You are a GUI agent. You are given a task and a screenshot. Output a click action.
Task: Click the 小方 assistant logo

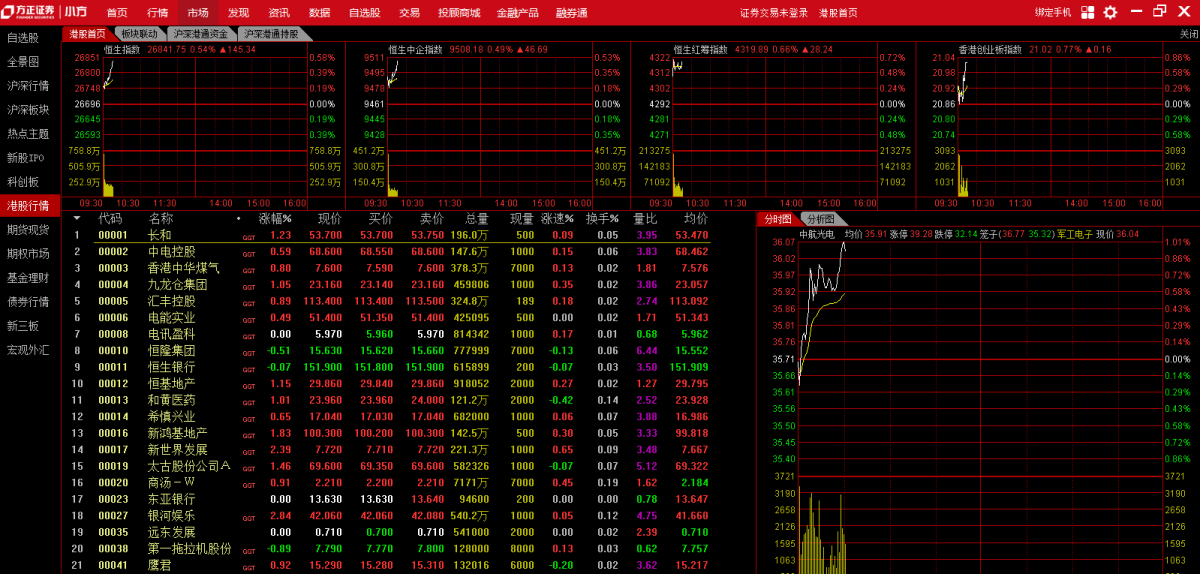[x=75, y=12]
